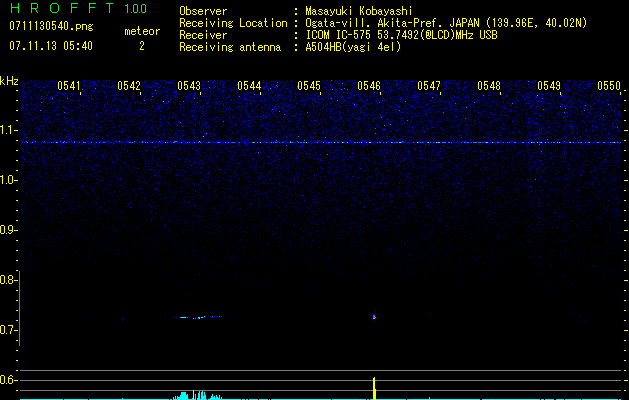Screen dimensions: 629x400
Task: Click the 'Receiving antenna' field label
Action: point(230,47)
